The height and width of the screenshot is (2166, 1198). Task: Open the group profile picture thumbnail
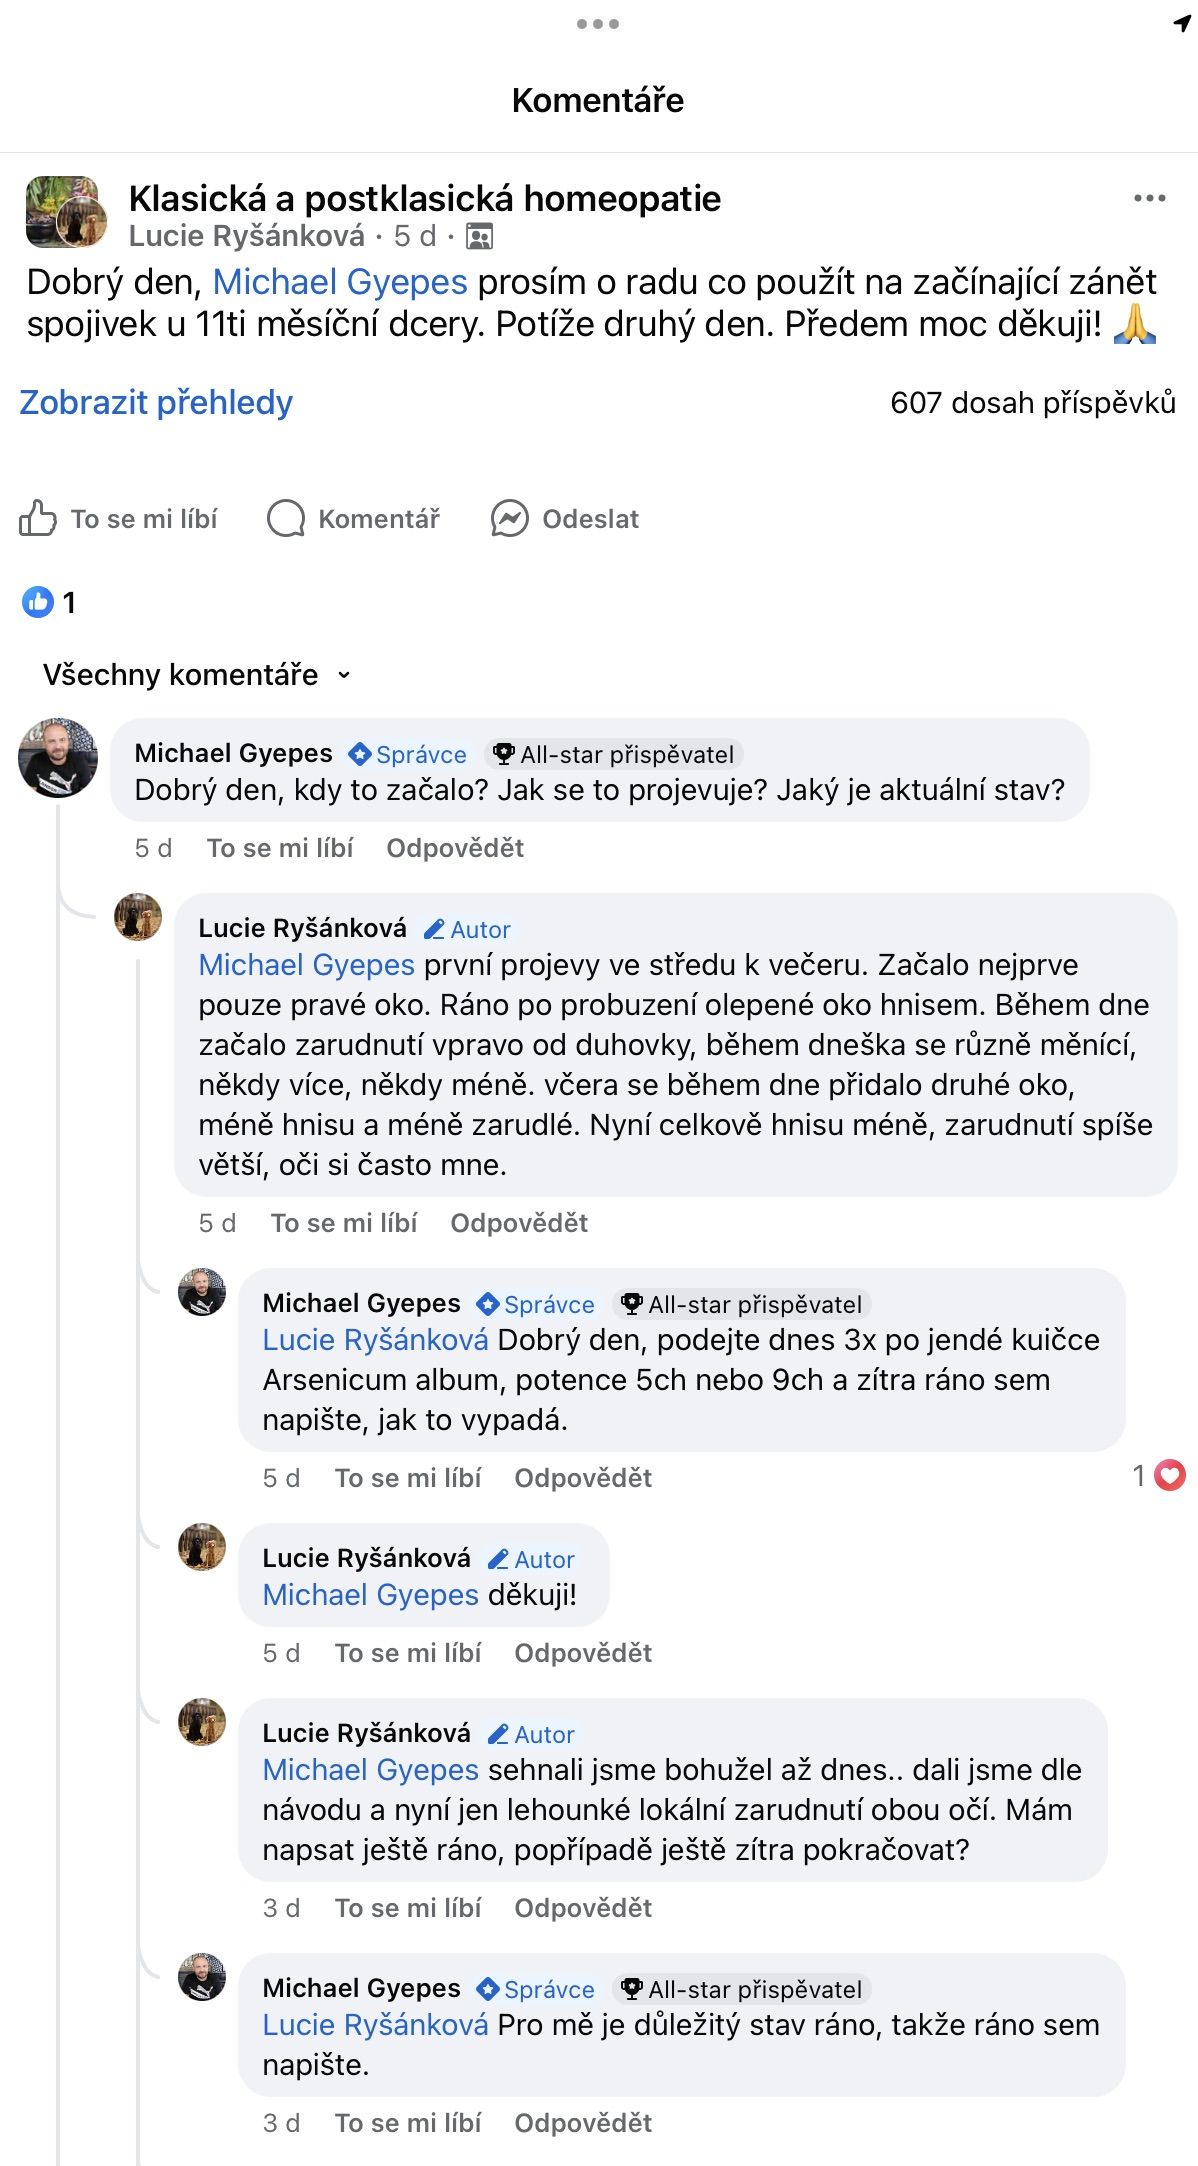(66, 212)
